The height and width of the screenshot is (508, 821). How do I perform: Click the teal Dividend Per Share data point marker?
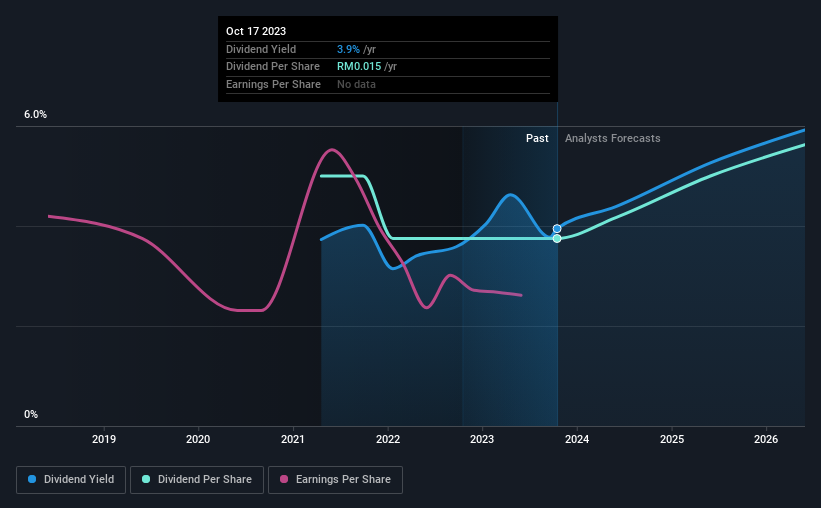click(557, 239)
